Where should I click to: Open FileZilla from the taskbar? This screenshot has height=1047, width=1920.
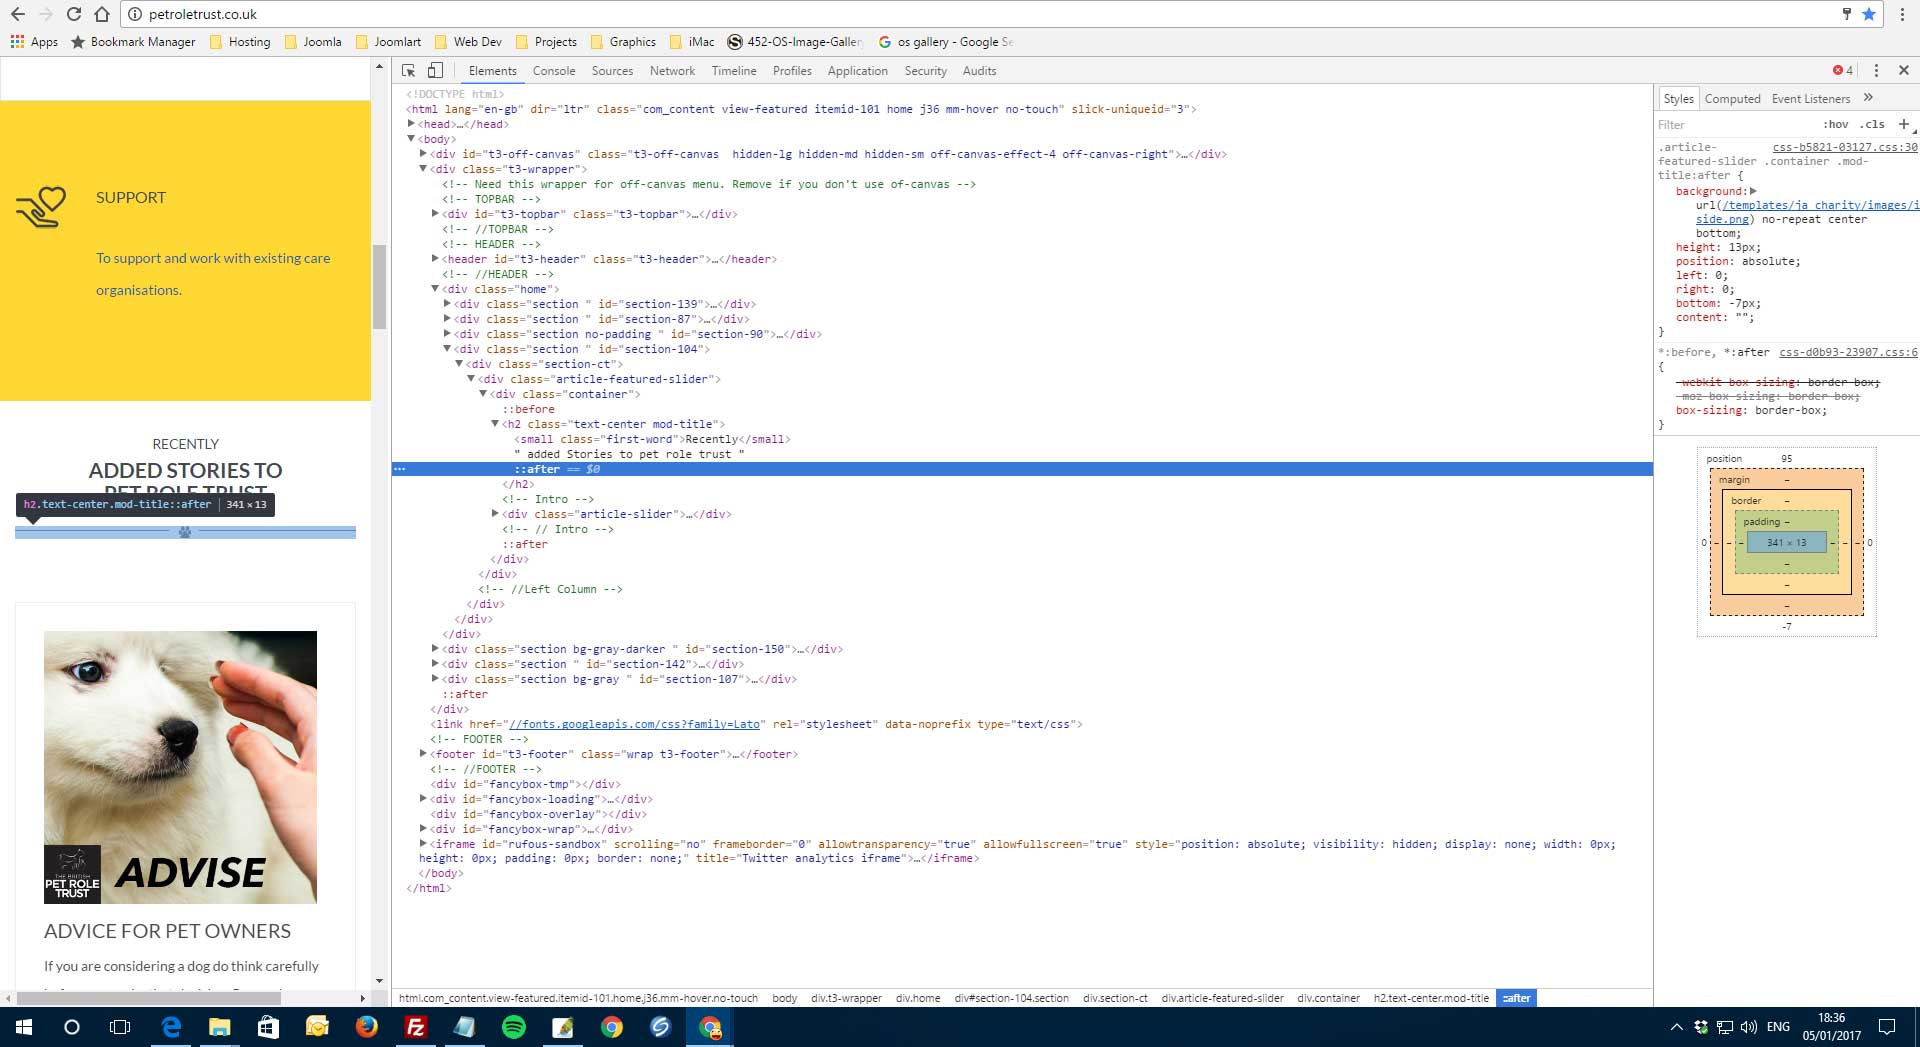(415, 1027)
